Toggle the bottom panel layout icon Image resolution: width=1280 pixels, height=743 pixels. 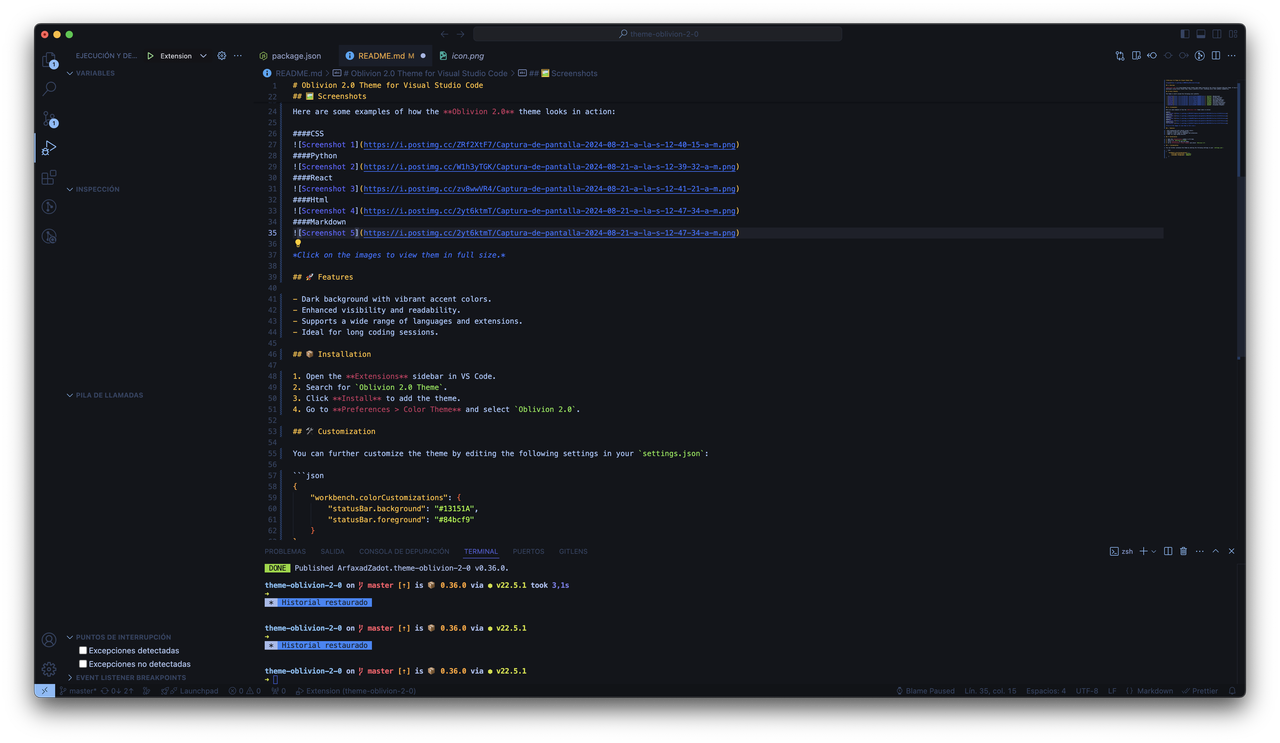click(1201, 34)
